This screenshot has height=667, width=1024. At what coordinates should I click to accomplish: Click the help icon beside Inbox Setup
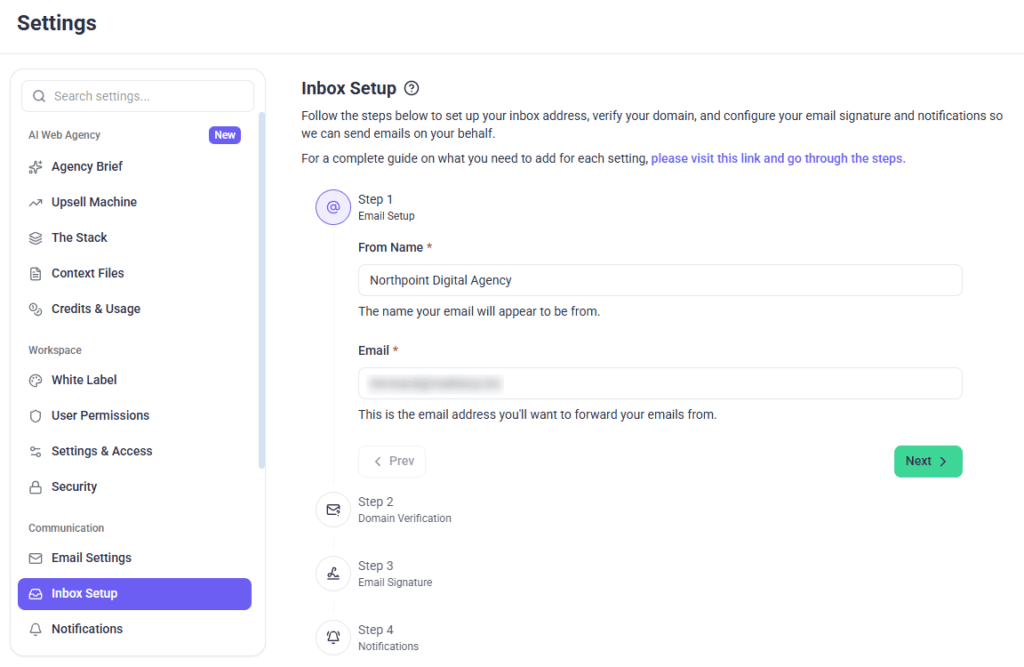click(x=411, y=88)
